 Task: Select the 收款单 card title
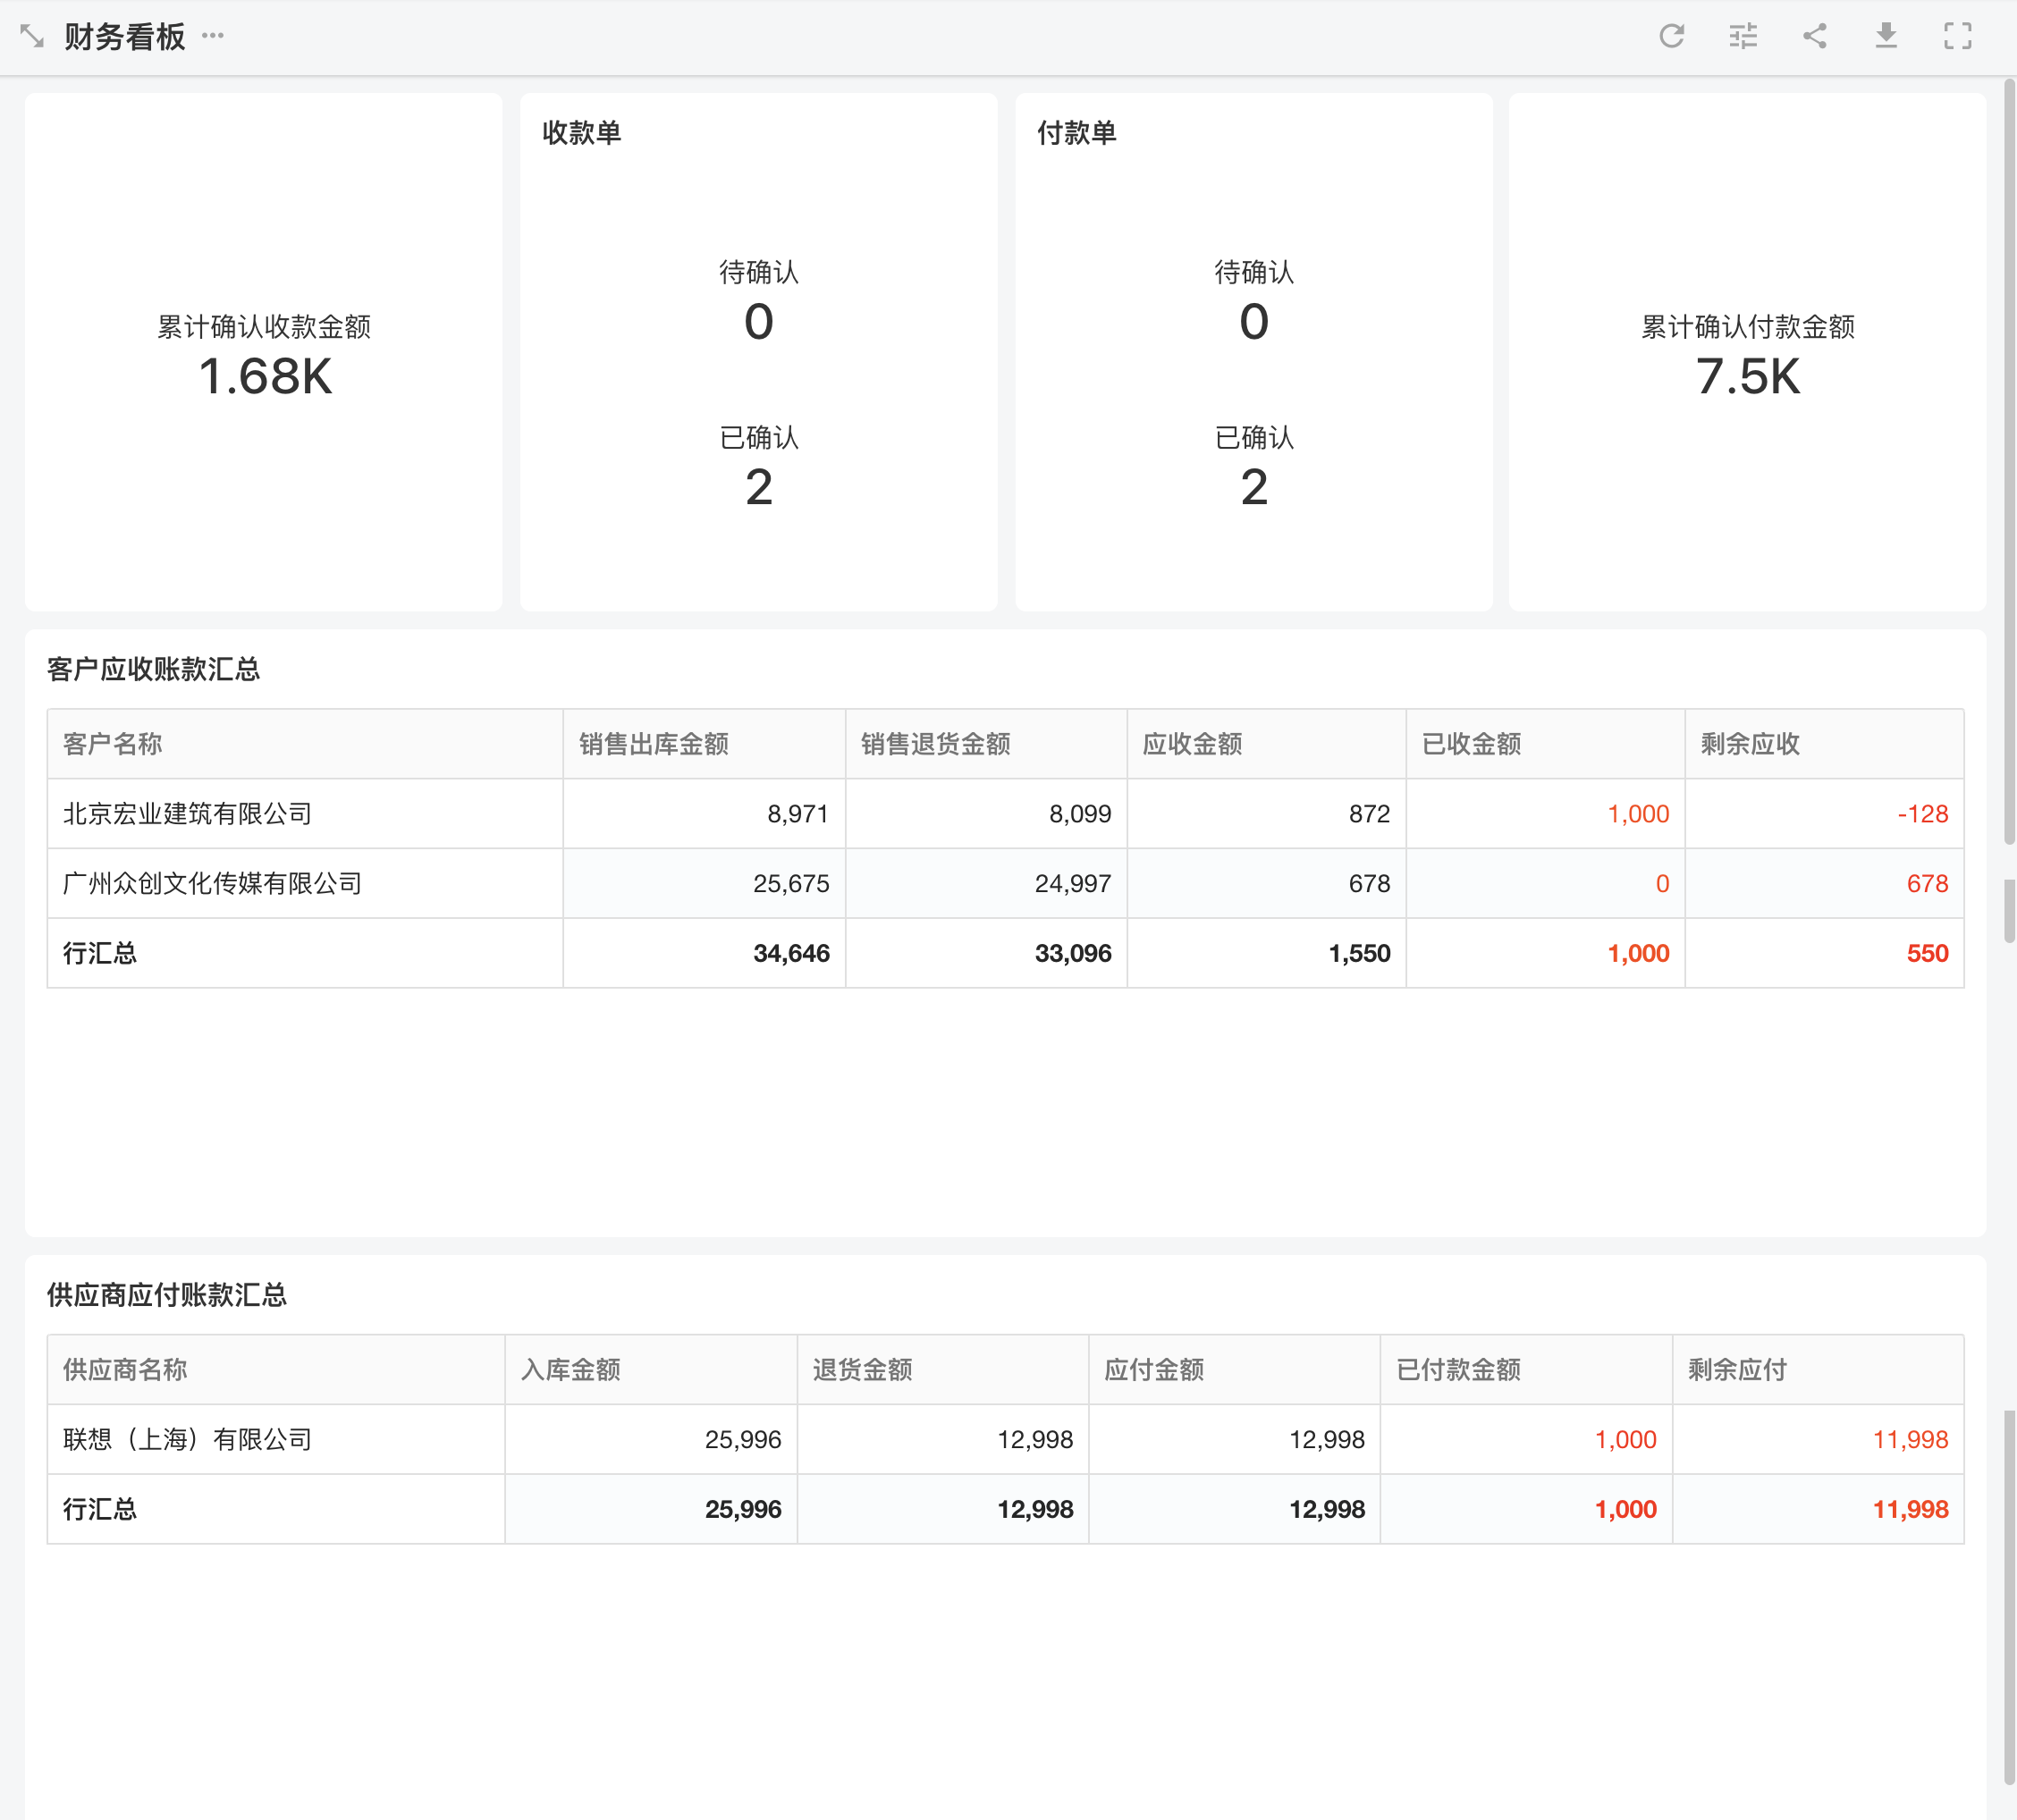pyautogui.click(x=582, y=133)
